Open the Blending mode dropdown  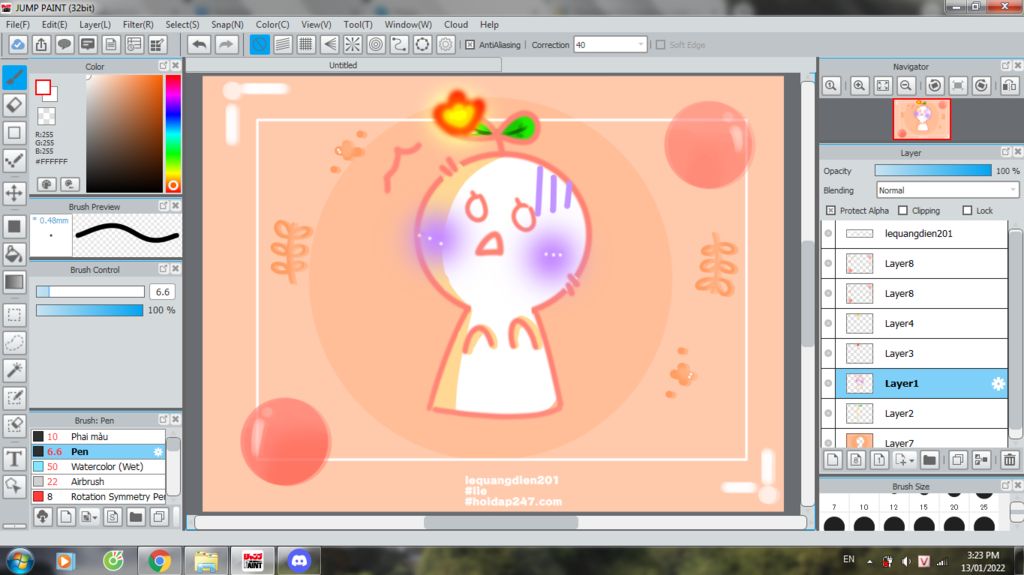click(x=947, y=190)
